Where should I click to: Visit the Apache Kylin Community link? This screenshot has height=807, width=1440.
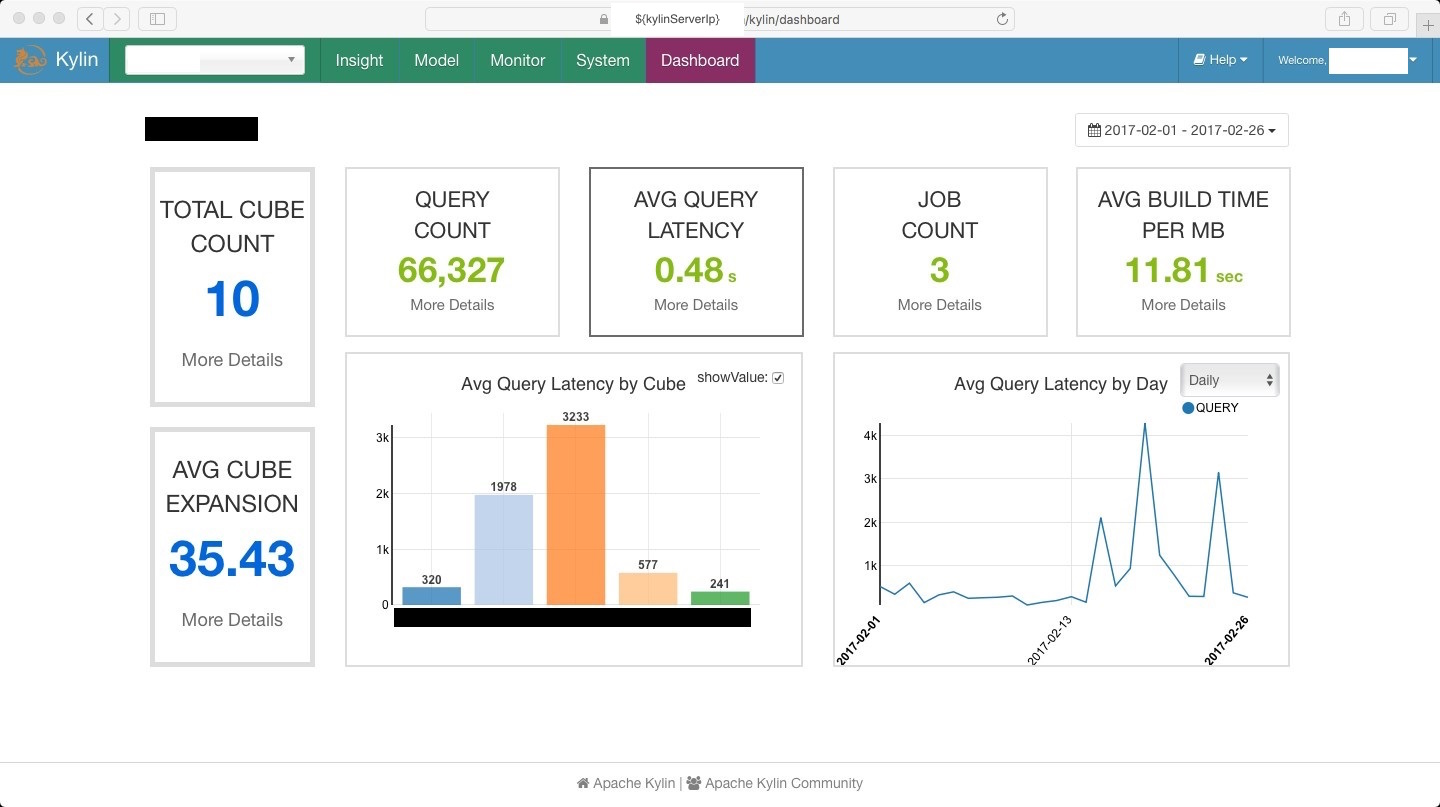click(782, 783)
